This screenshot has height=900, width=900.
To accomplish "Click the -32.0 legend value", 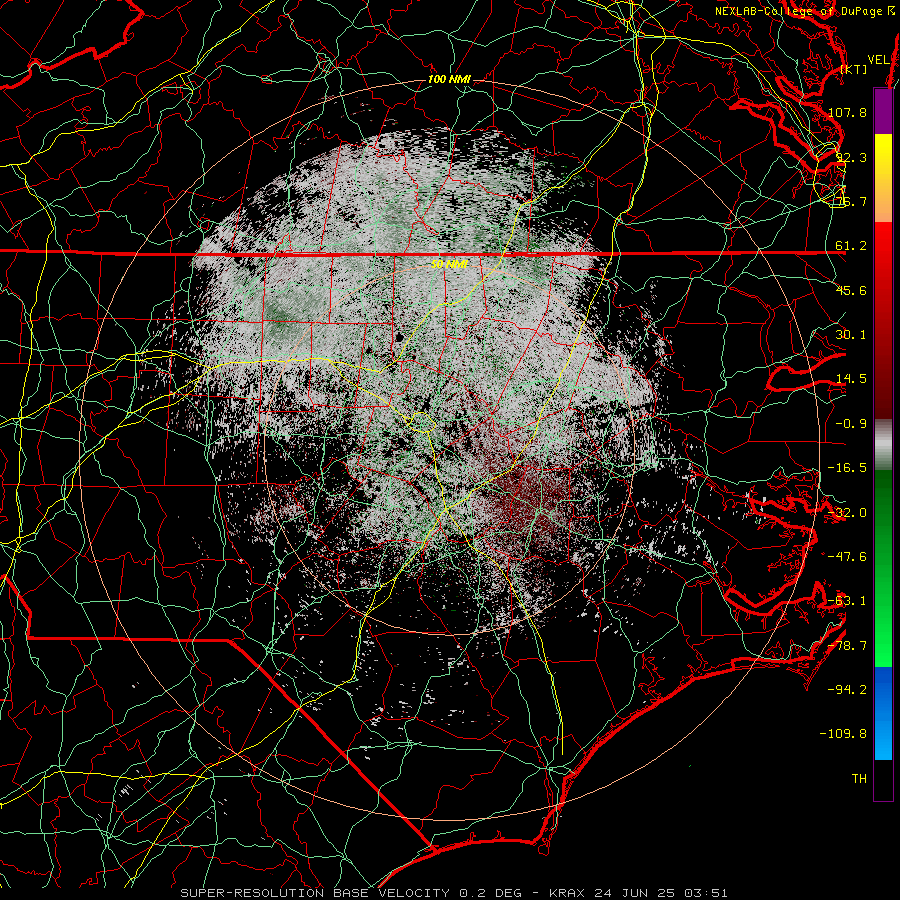I will [847, 513].
